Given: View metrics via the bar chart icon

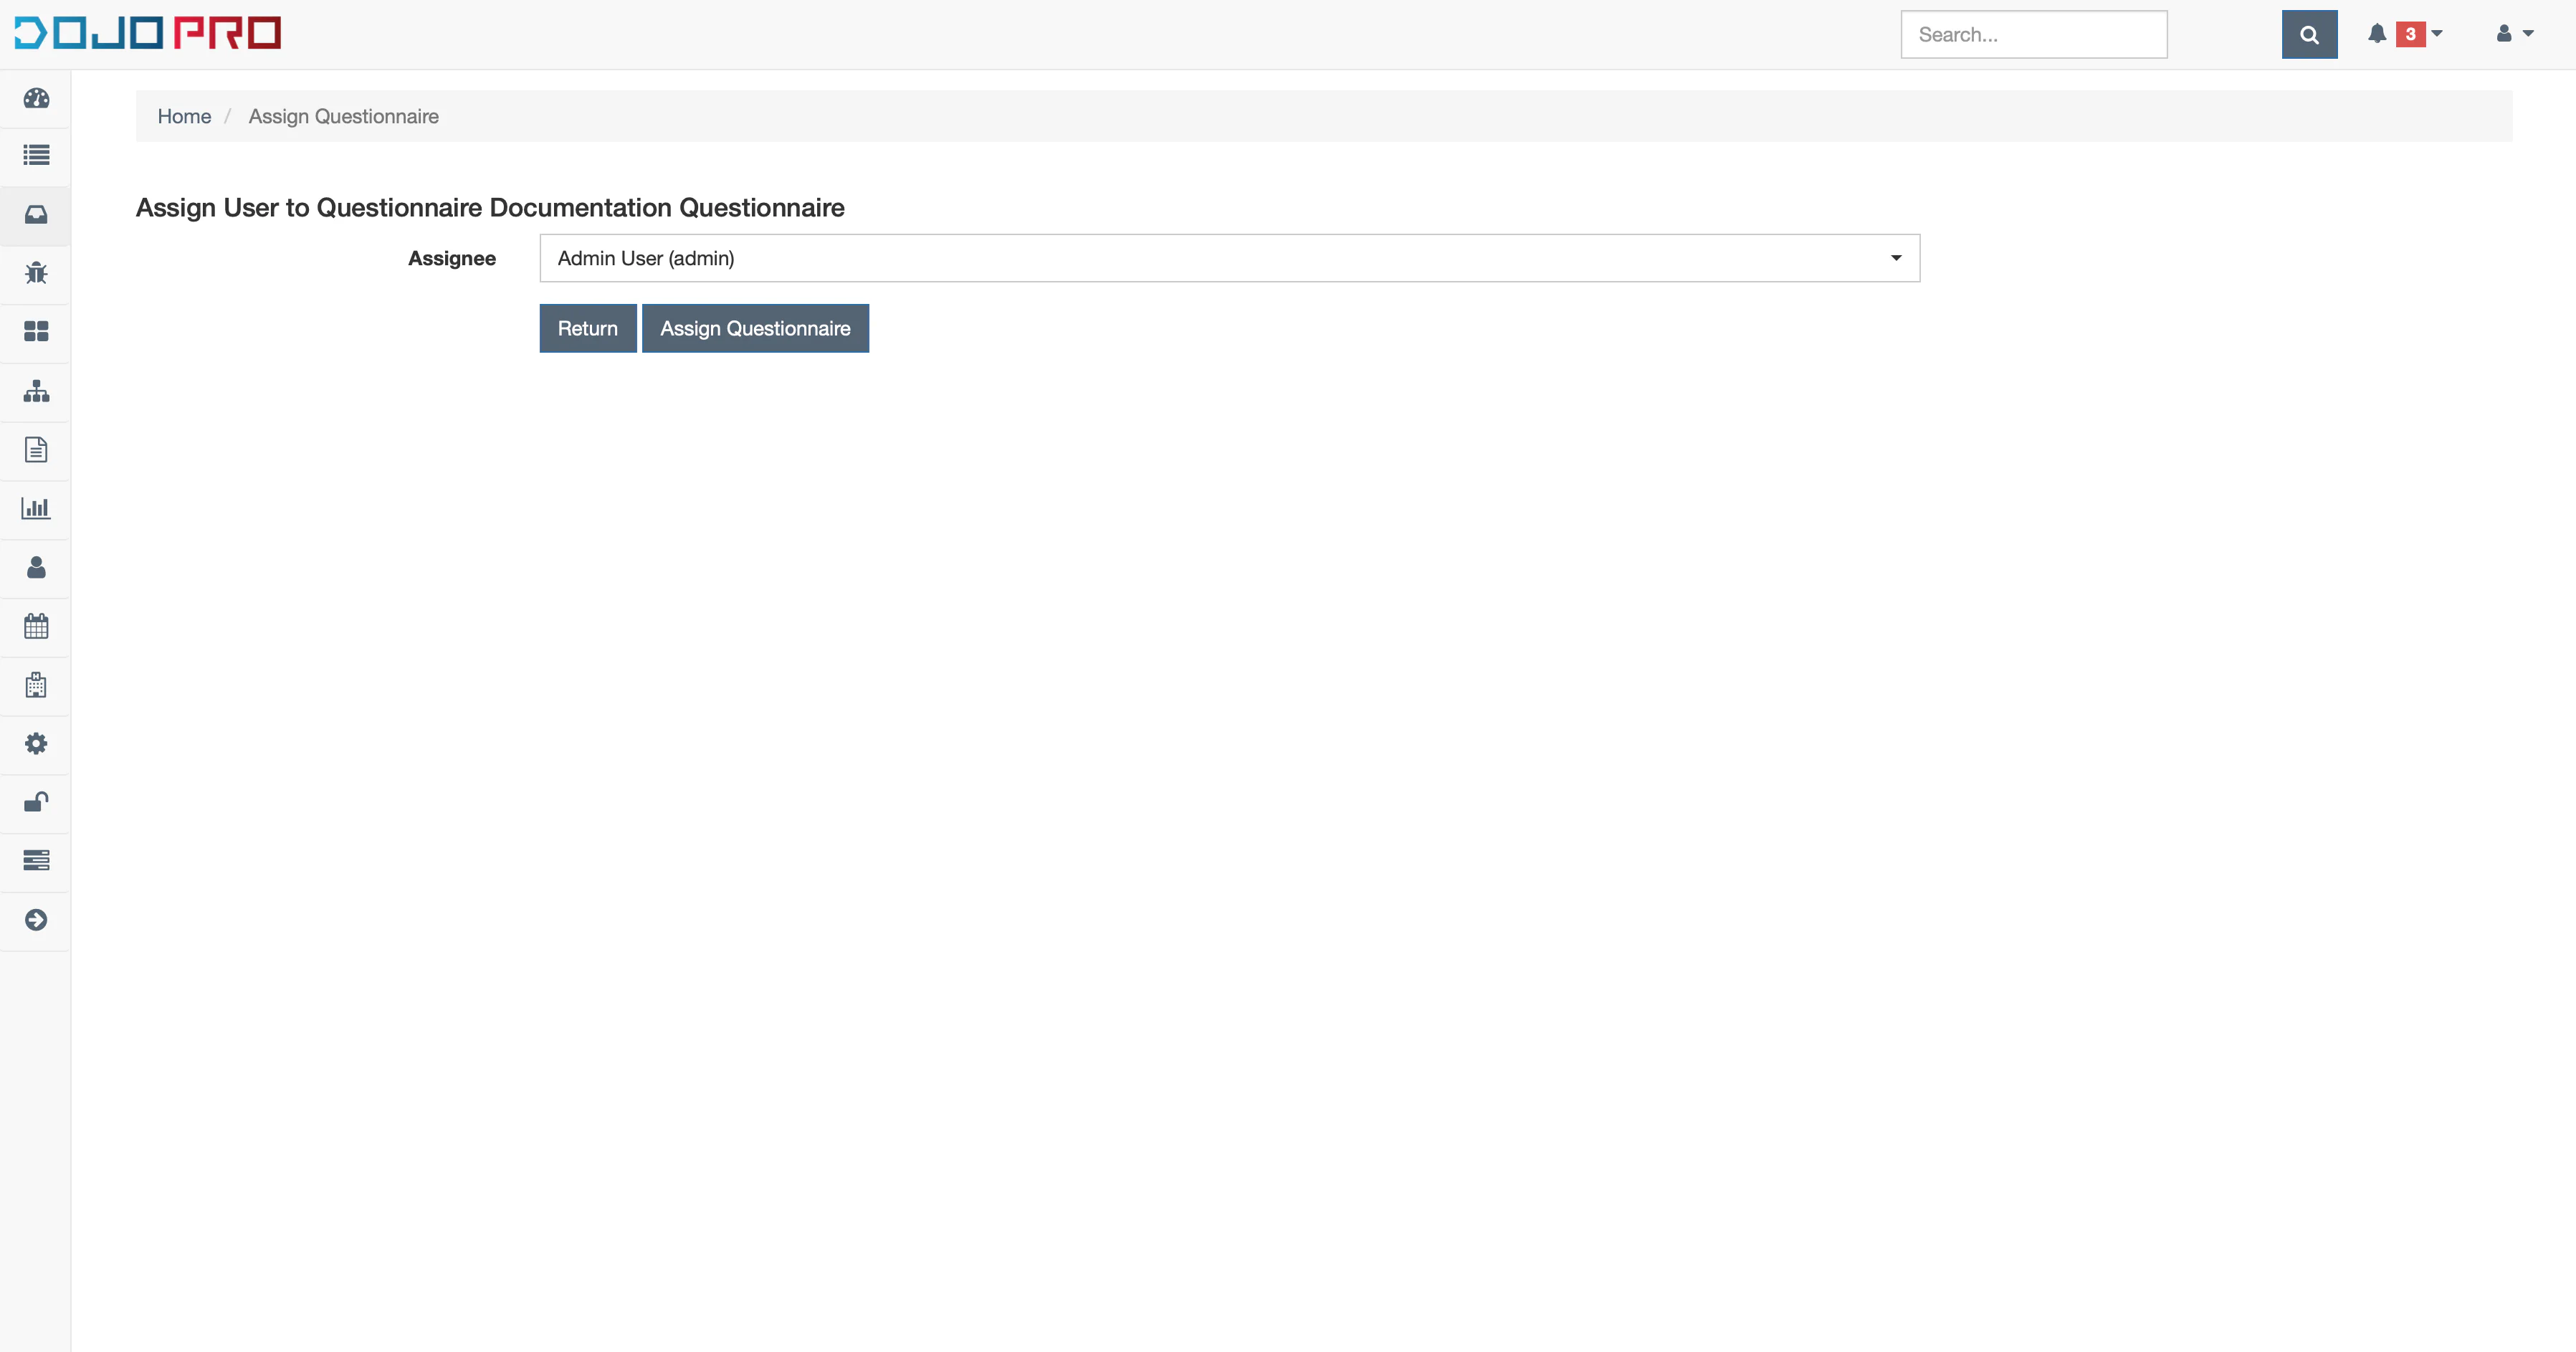Looking at the screenshot, I should (x=36, y=508).
